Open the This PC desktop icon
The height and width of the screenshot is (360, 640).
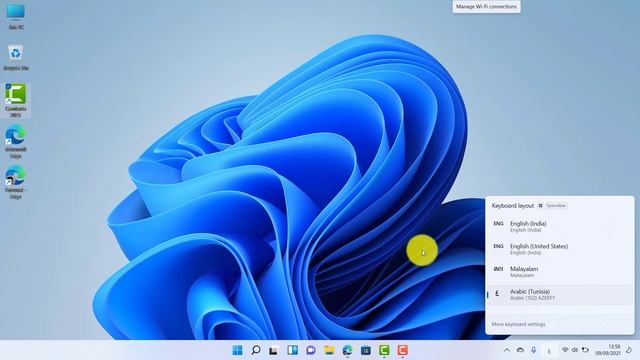(x=16, y=16)
